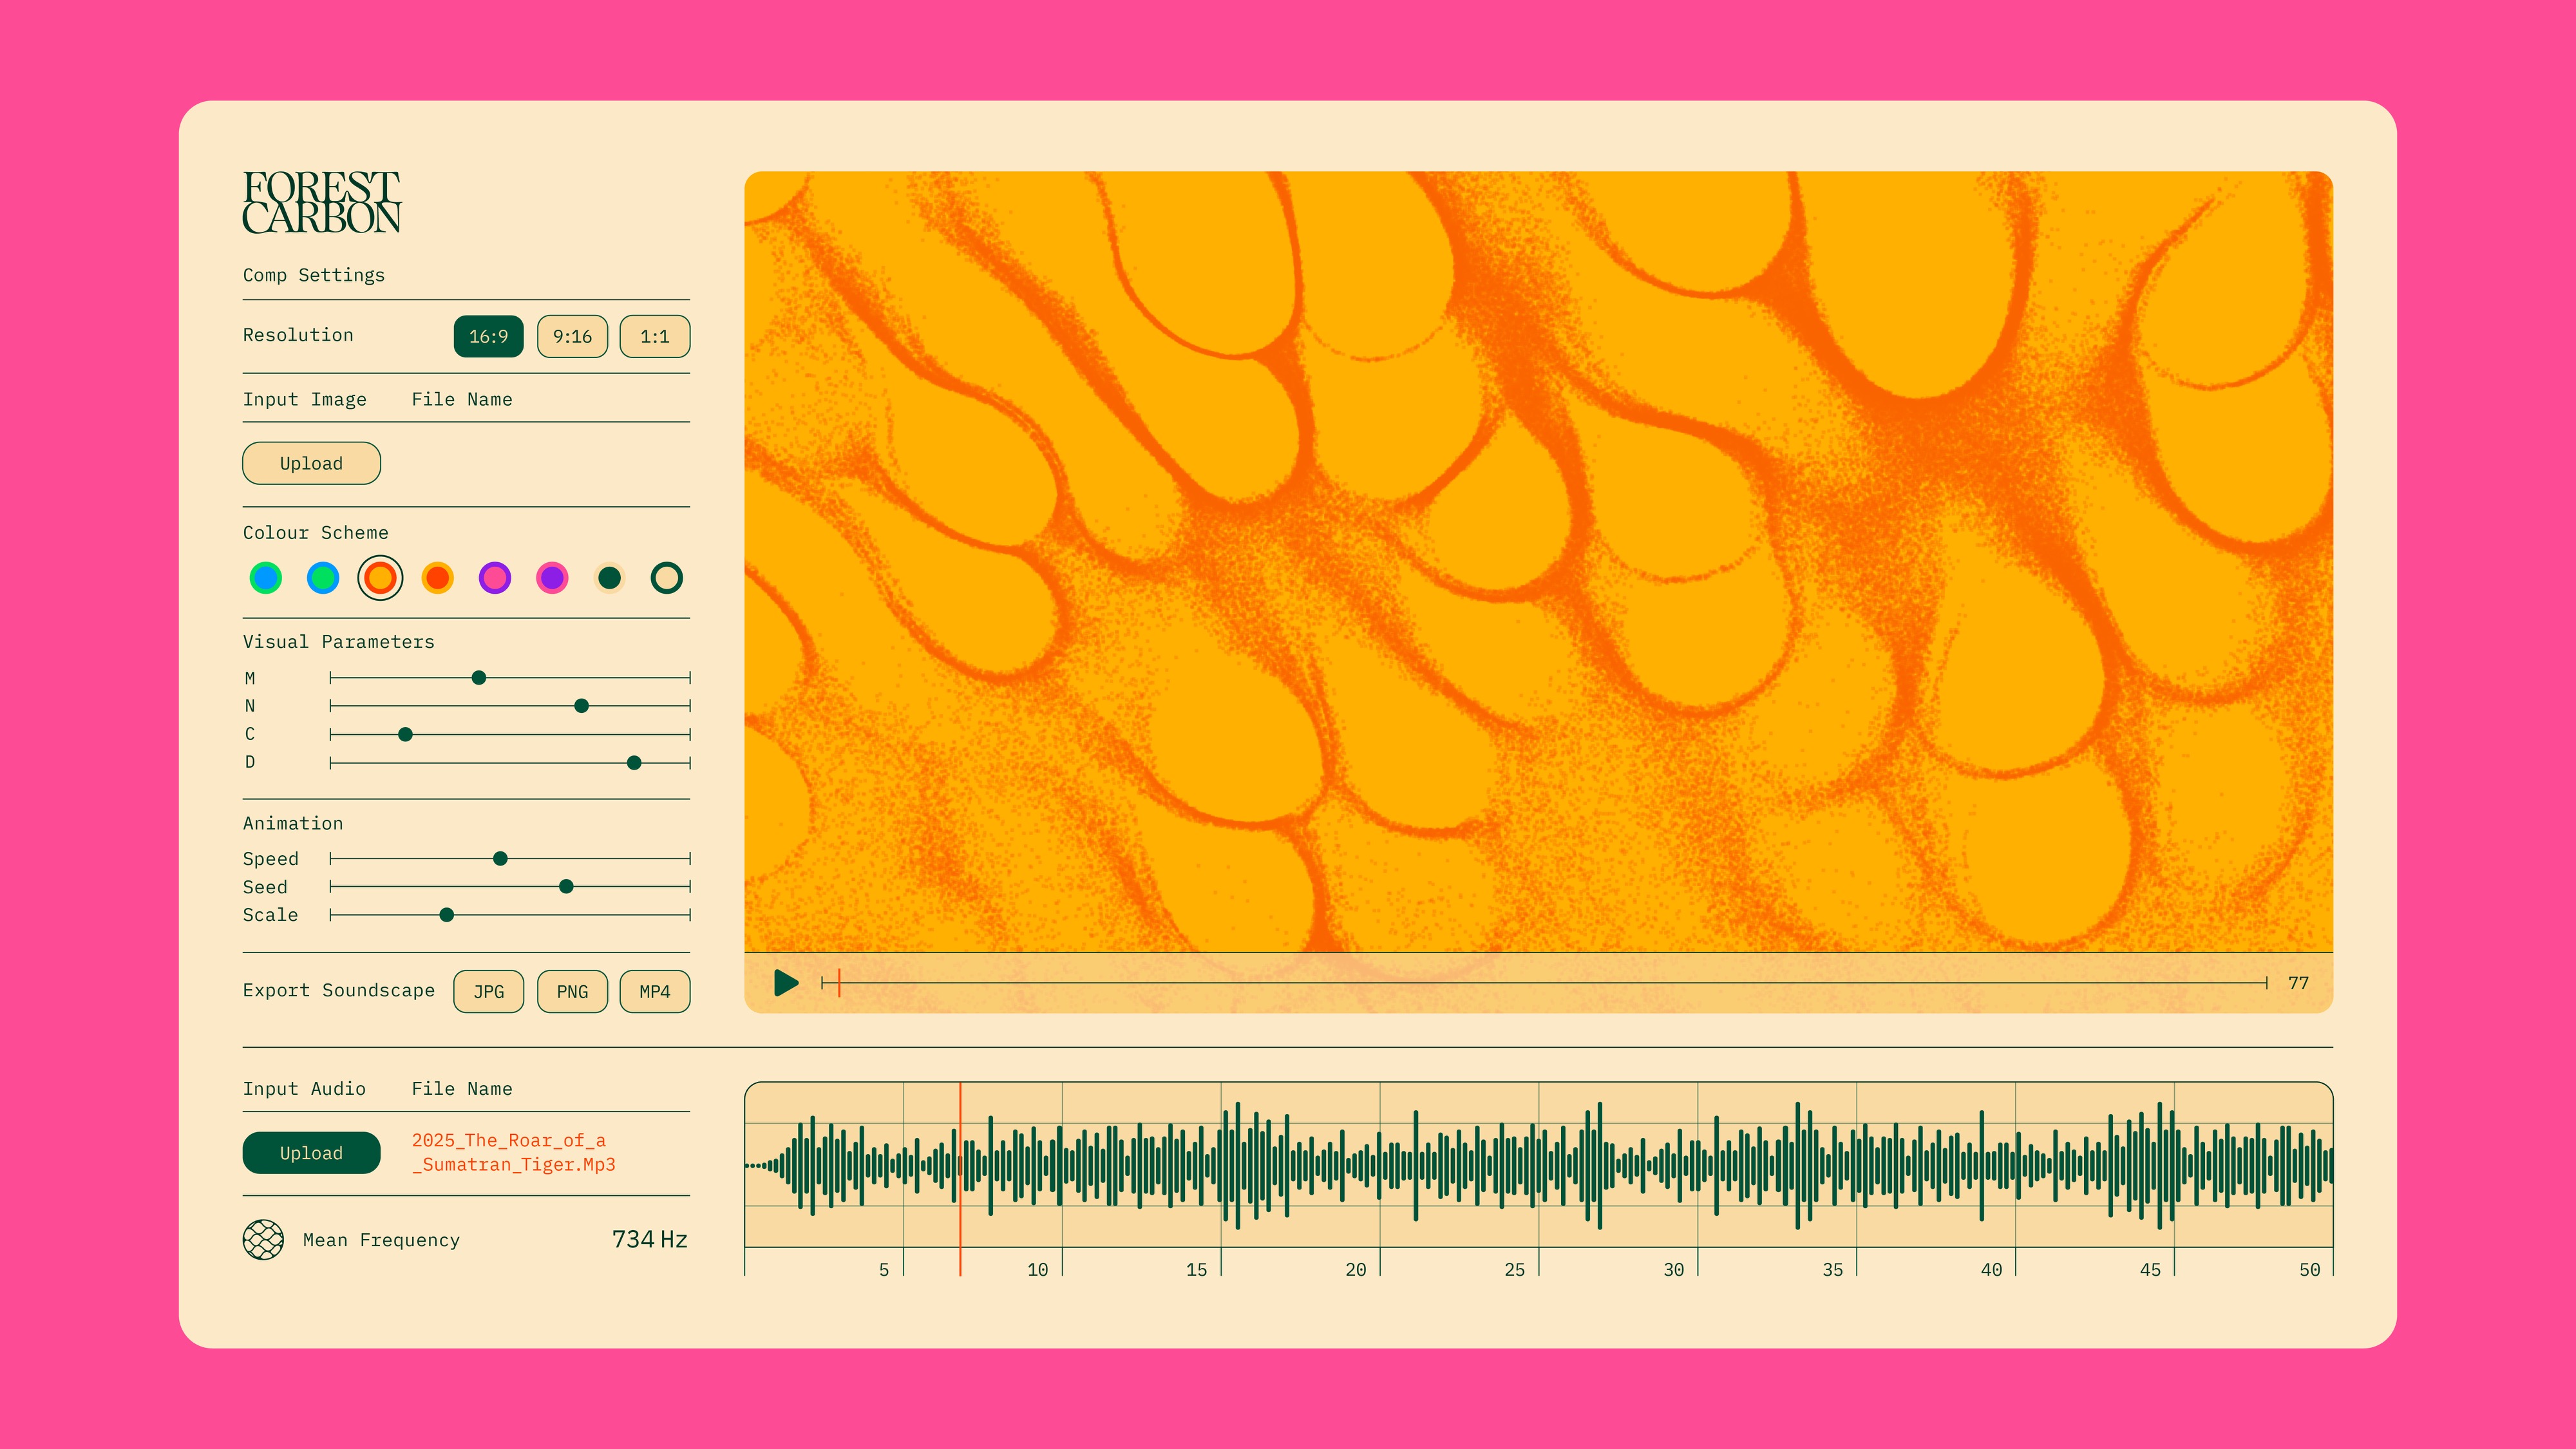This screenshot has height=1449, width=2576.
Task: Click the green Input Audio Upload button
Action: tap(311, 1153)
